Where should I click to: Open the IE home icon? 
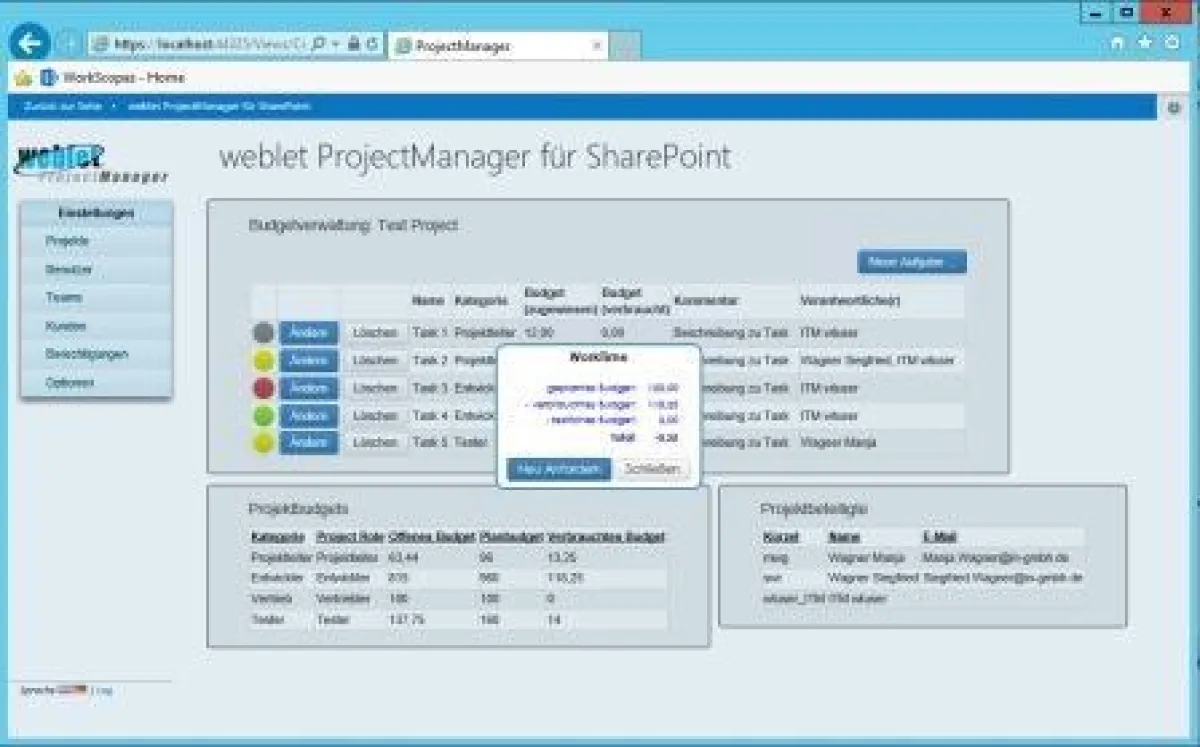[x=1119, y=43]
